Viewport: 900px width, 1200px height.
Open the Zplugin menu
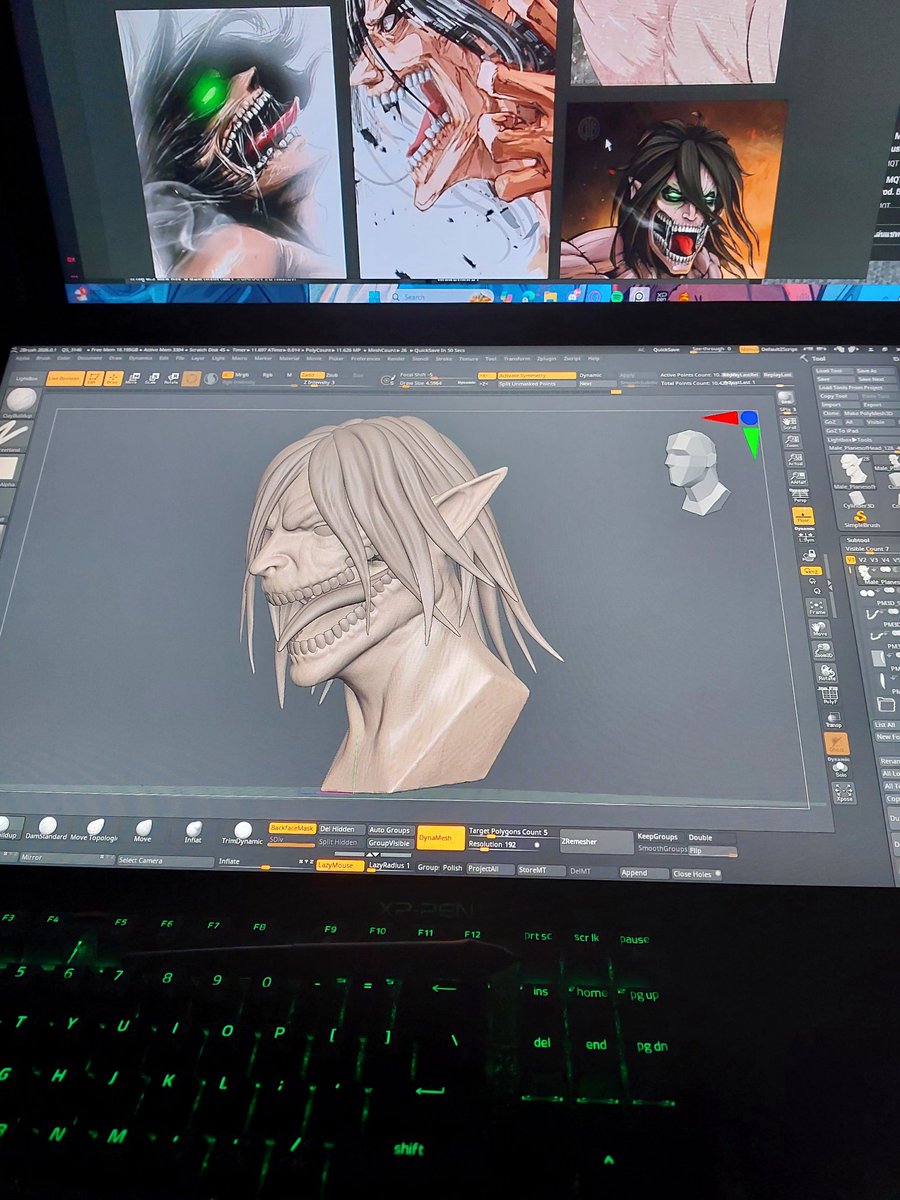pos(546,358)
